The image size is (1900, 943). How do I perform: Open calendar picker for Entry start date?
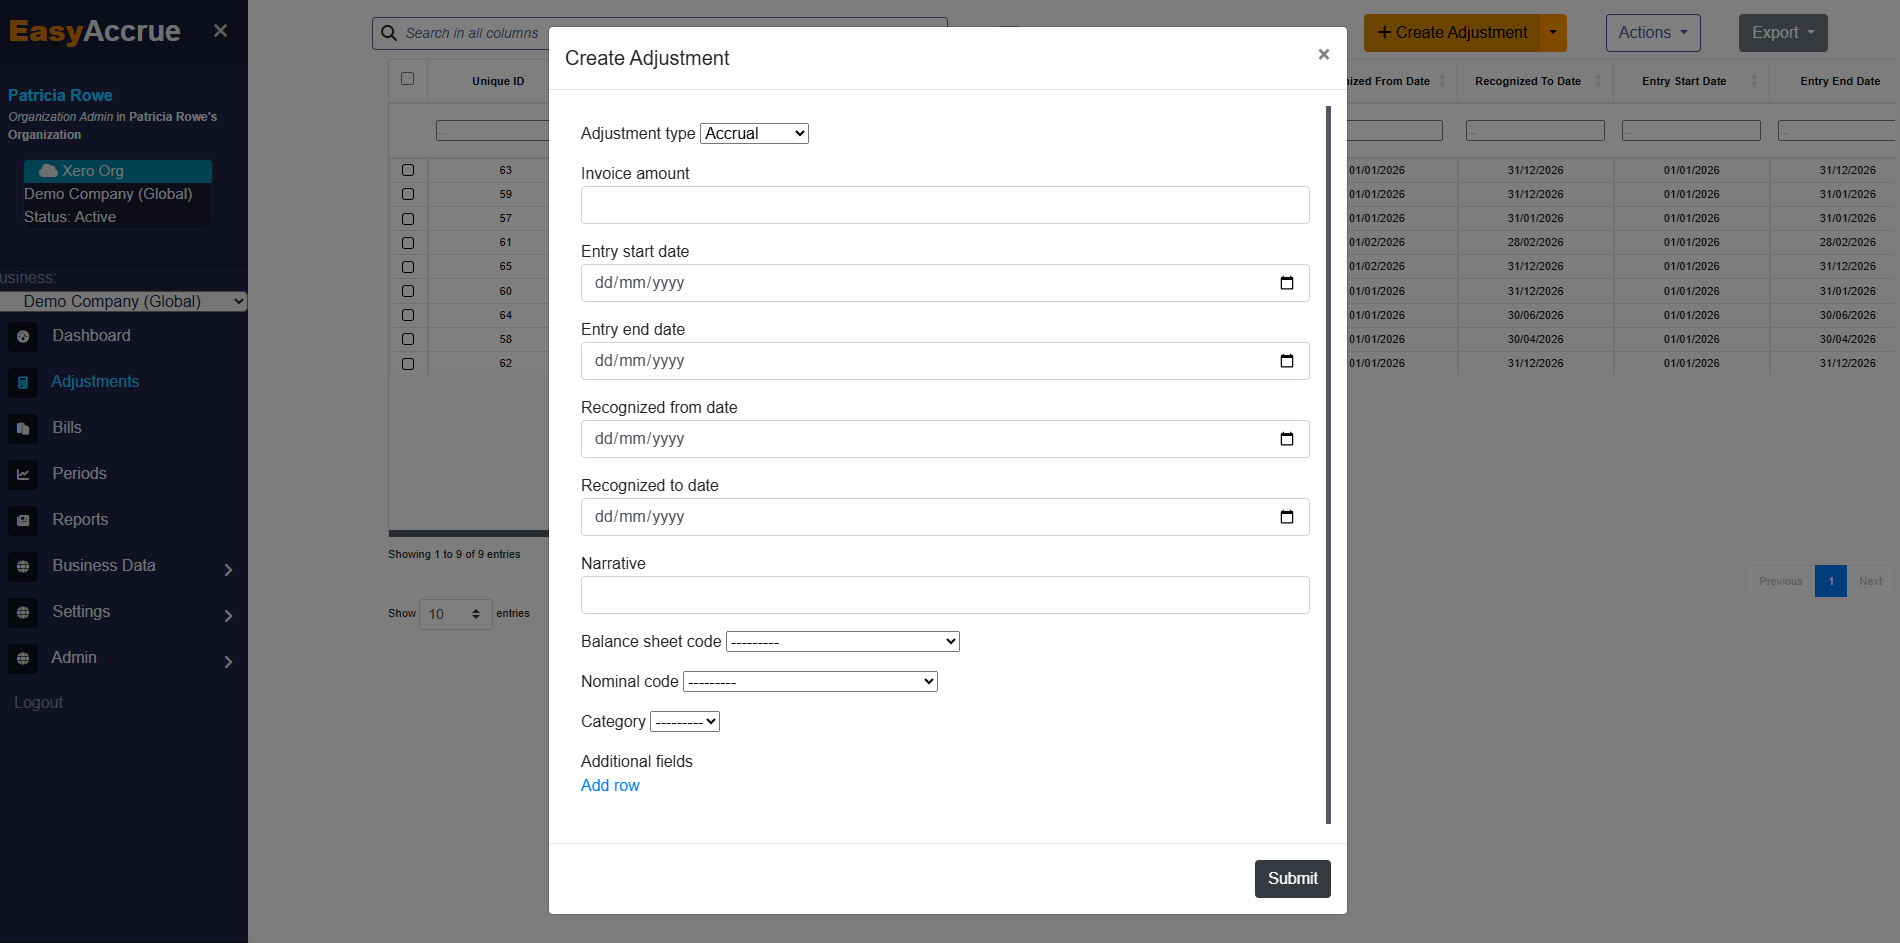point(1287,283)
